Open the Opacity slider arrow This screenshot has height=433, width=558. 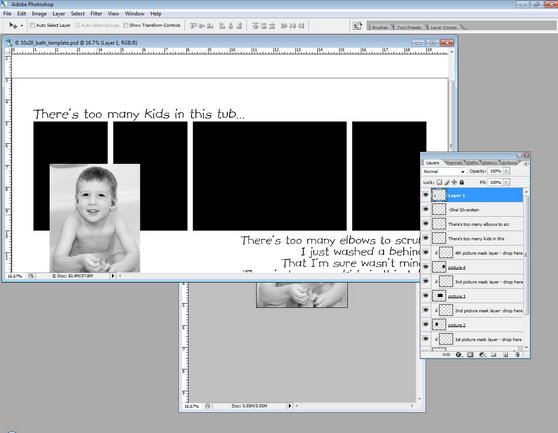pyautogui.click(x=506, y=171)
